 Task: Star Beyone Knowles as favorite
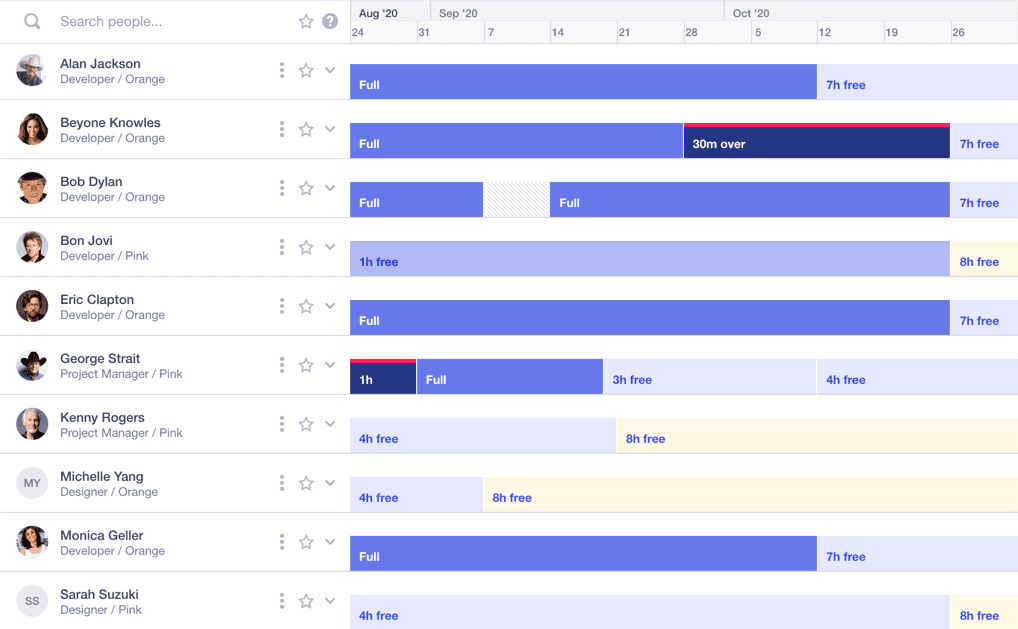pos(306,129)
